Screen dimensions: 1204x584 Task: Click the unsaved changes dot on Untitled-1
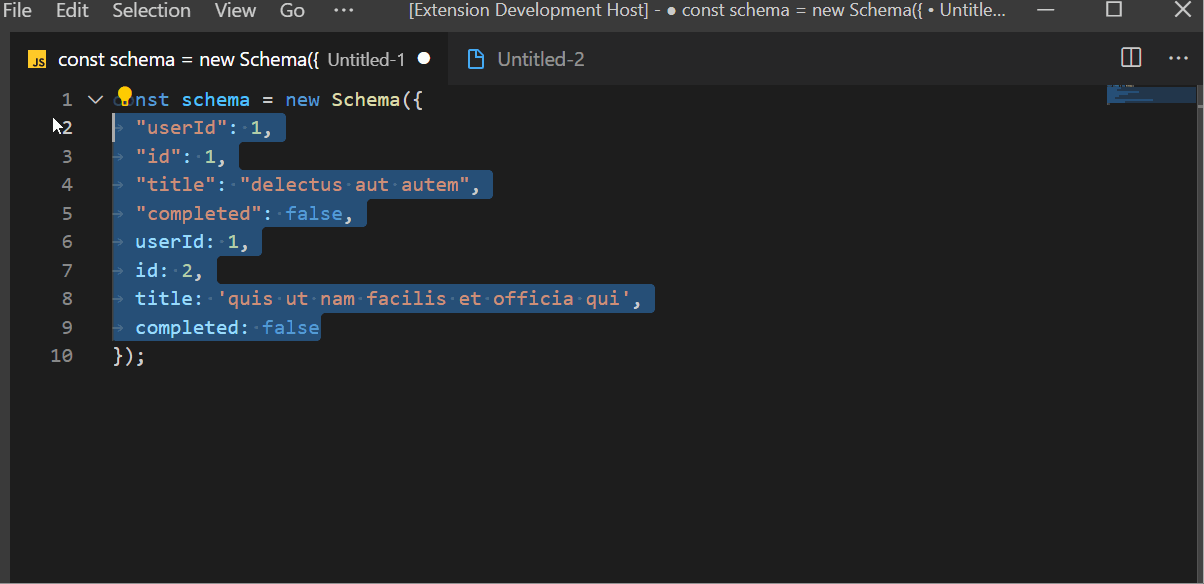(424, 59)
